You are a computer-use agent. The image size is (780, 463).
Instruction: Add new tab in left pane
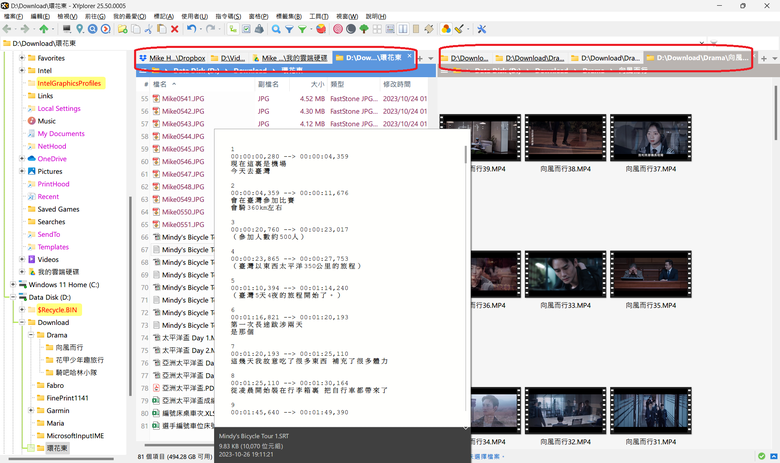coord(420,58)
